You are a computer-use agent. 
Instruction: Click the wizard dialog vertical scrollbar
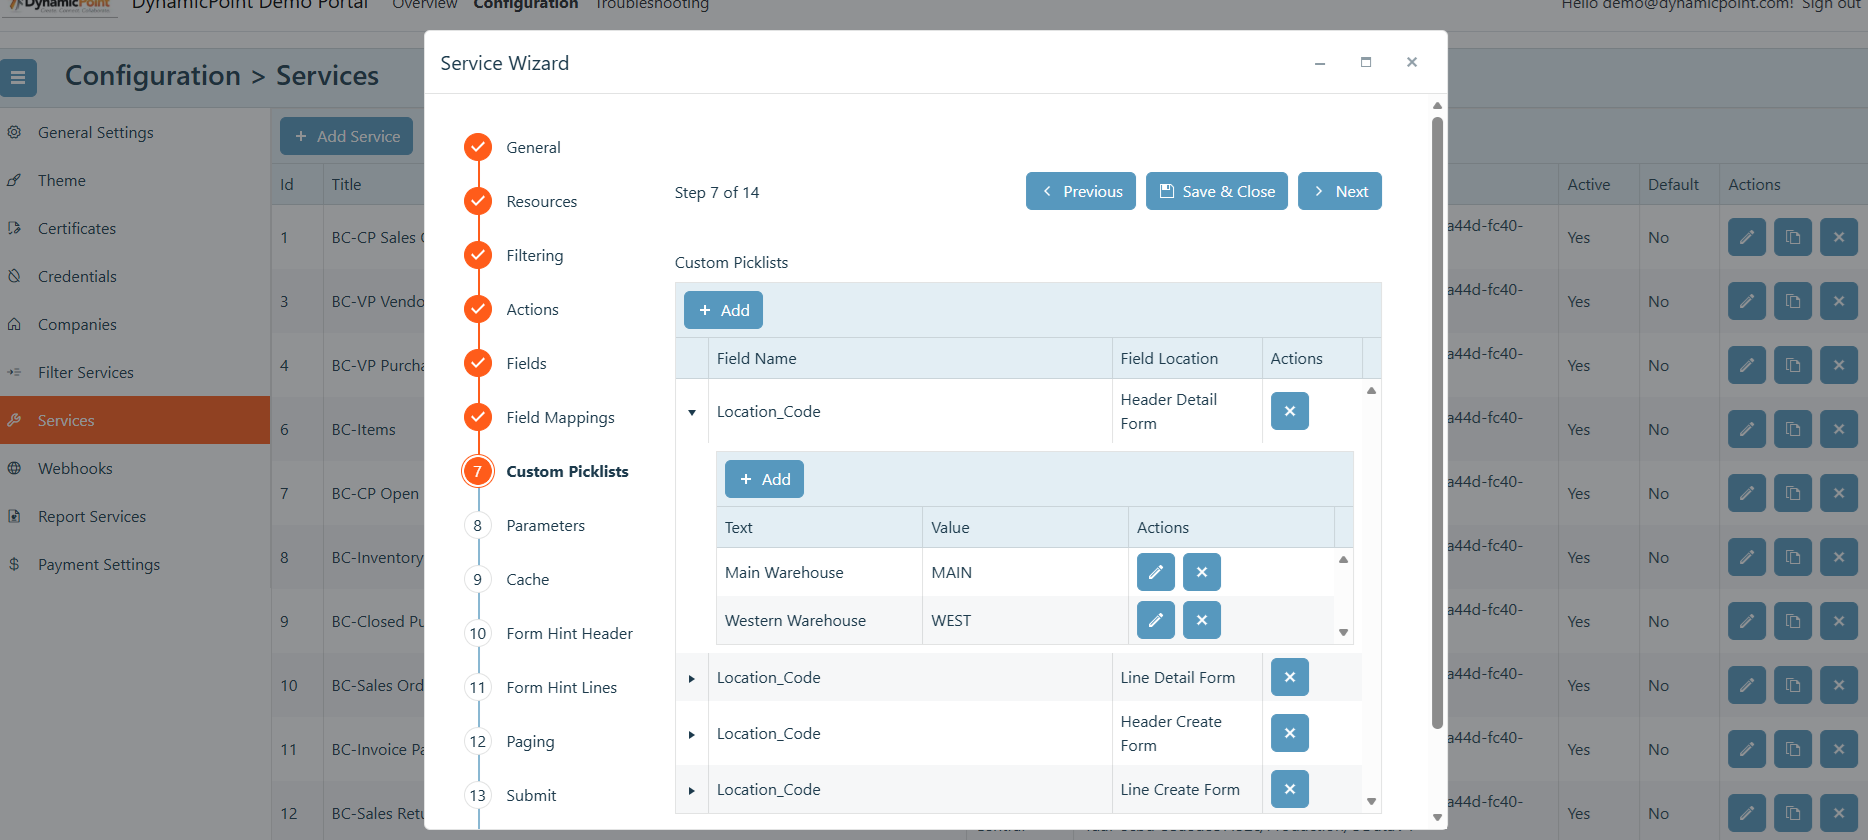coord(1437,422)
